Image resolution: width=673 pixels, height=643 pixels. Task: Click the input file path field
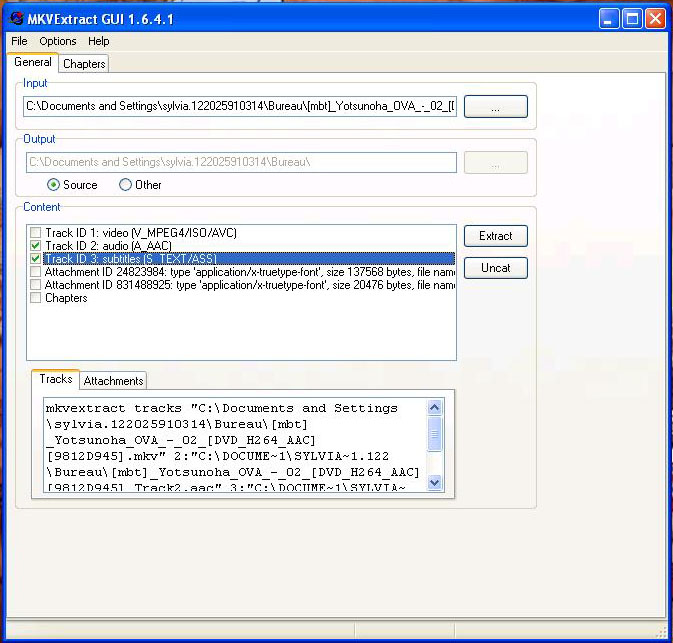point(240,106)
